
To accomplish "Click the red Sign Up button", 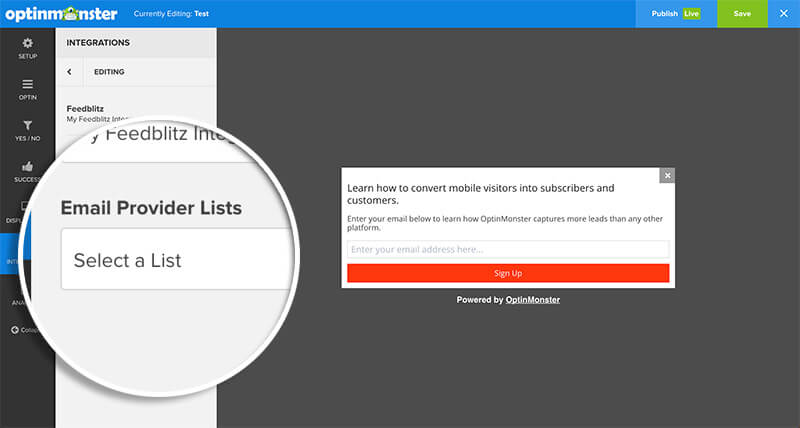I will click(508, 273).
